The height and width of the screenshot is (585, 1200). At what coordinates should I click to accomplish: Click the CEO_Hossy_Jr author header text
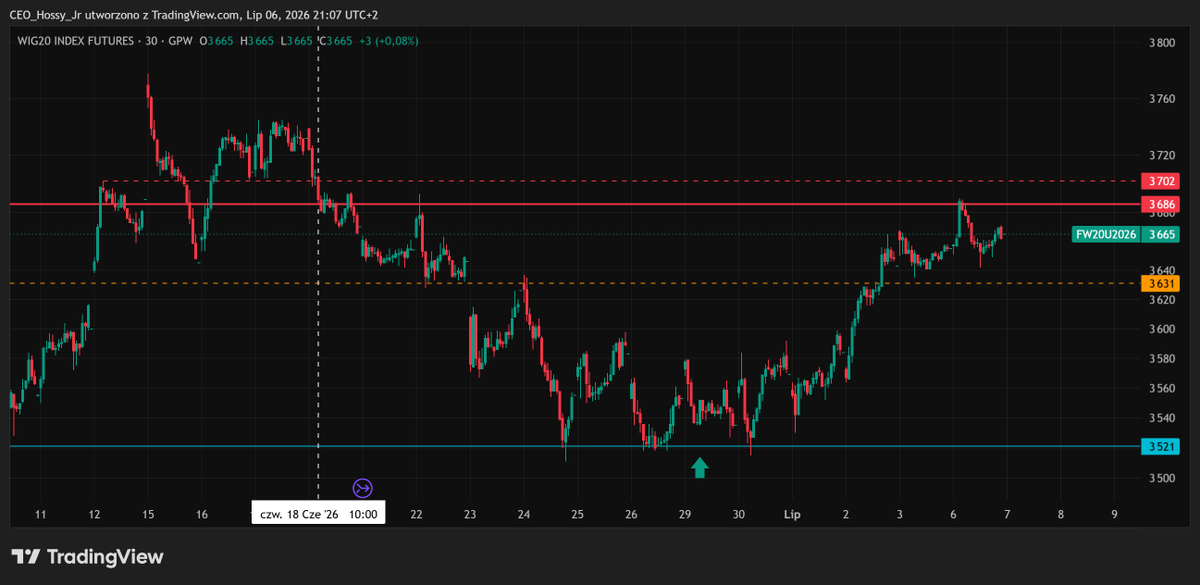click(x=48, y=15)
